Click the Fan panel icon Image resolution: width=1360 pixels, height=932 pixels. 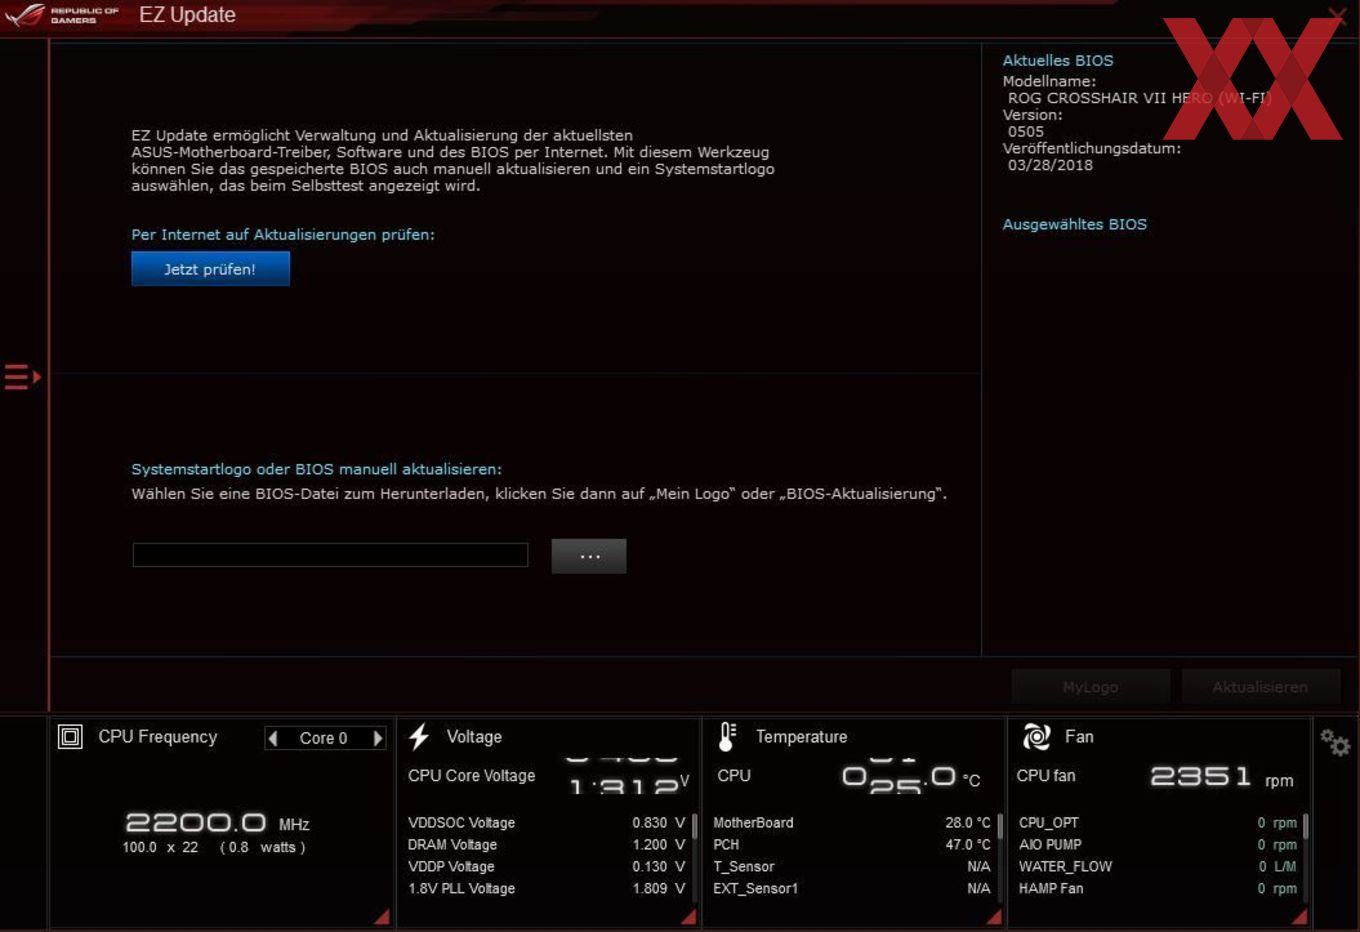click(x=1036, y=737)
